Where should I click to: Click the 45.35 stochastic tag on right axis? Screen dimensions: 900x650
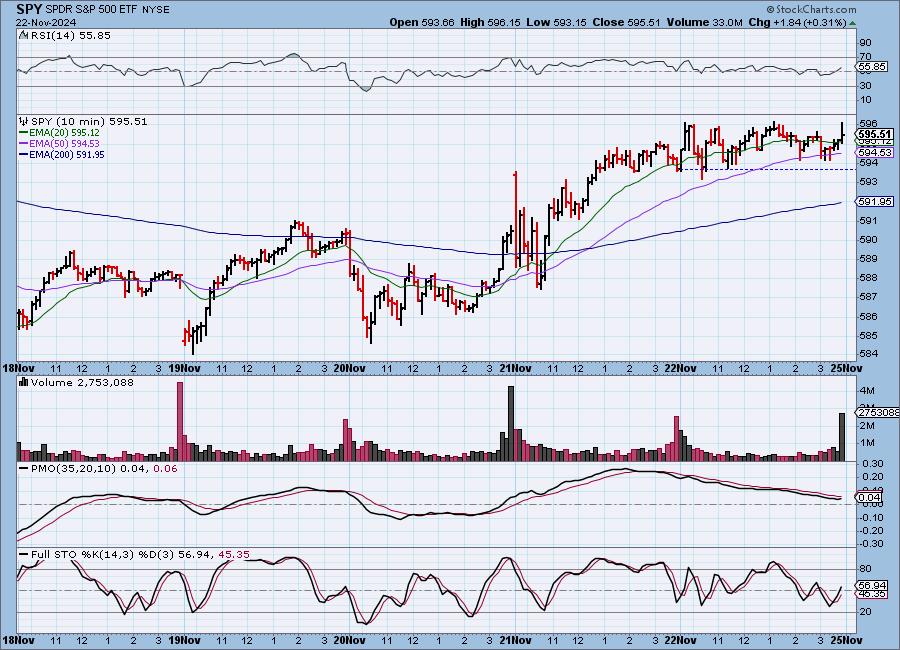872,594
